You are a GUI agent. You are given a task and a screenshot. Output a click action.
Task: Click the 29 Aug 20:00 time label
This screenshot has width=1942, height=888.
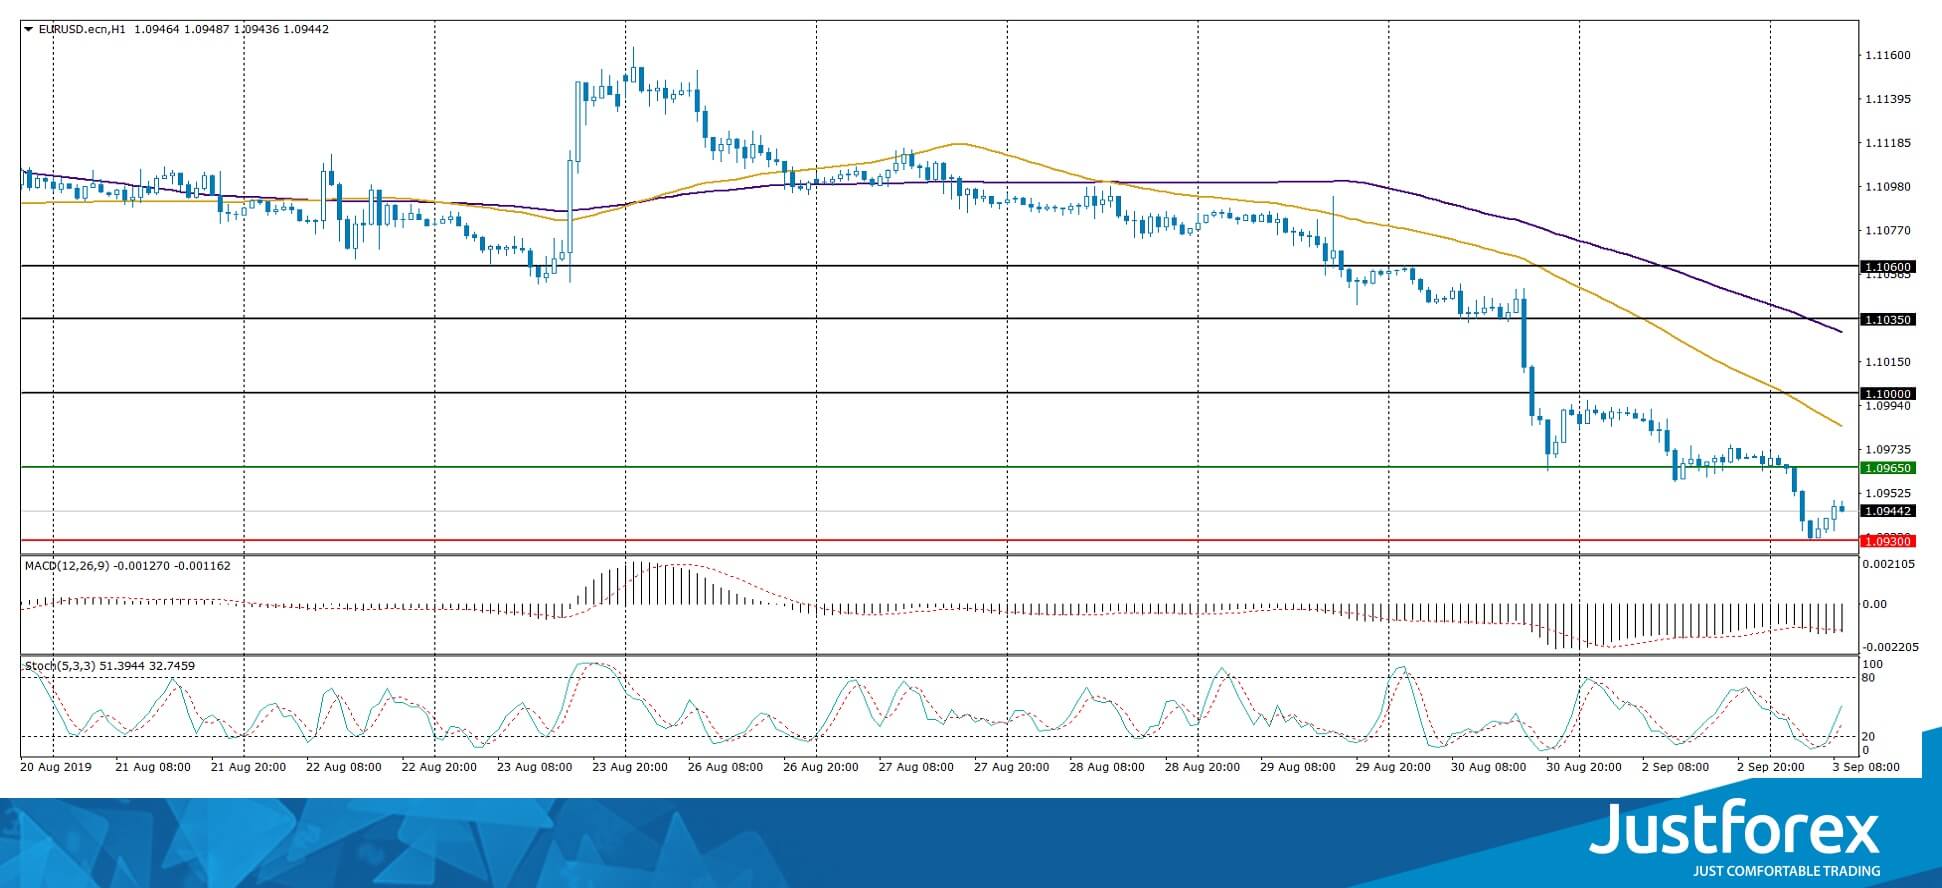pyautogui.click(x=1393, y=767)
